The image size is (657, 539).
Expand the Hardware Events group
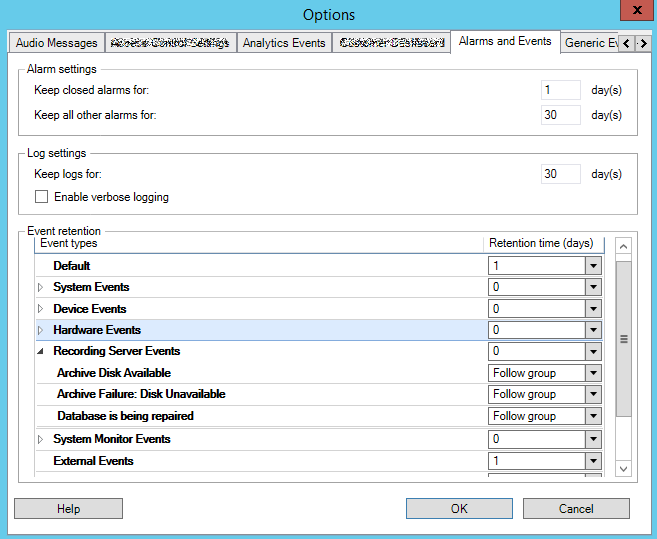coord(41,331)
